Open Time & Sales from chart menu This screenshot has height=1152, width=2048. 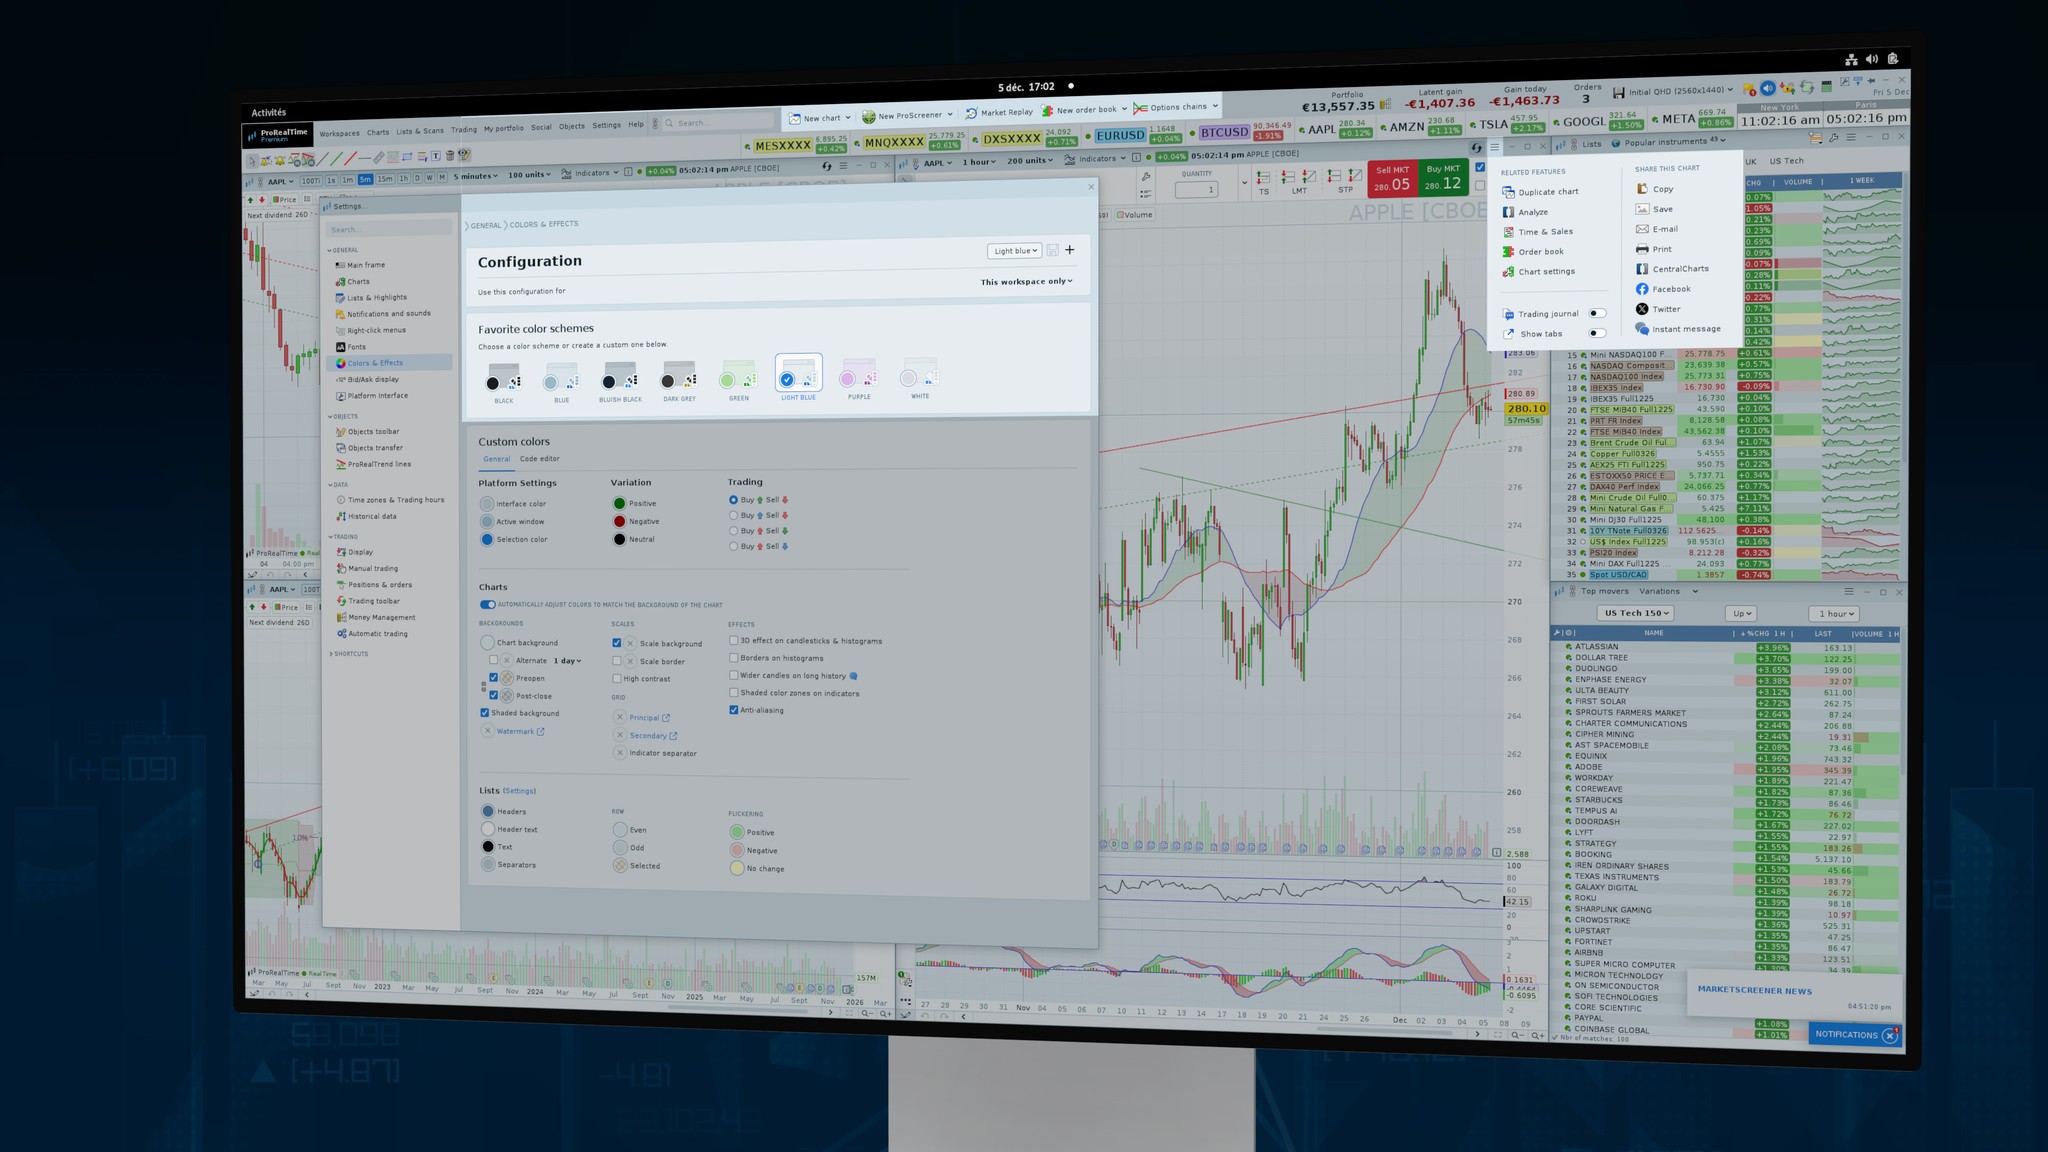coord(1538,232)
